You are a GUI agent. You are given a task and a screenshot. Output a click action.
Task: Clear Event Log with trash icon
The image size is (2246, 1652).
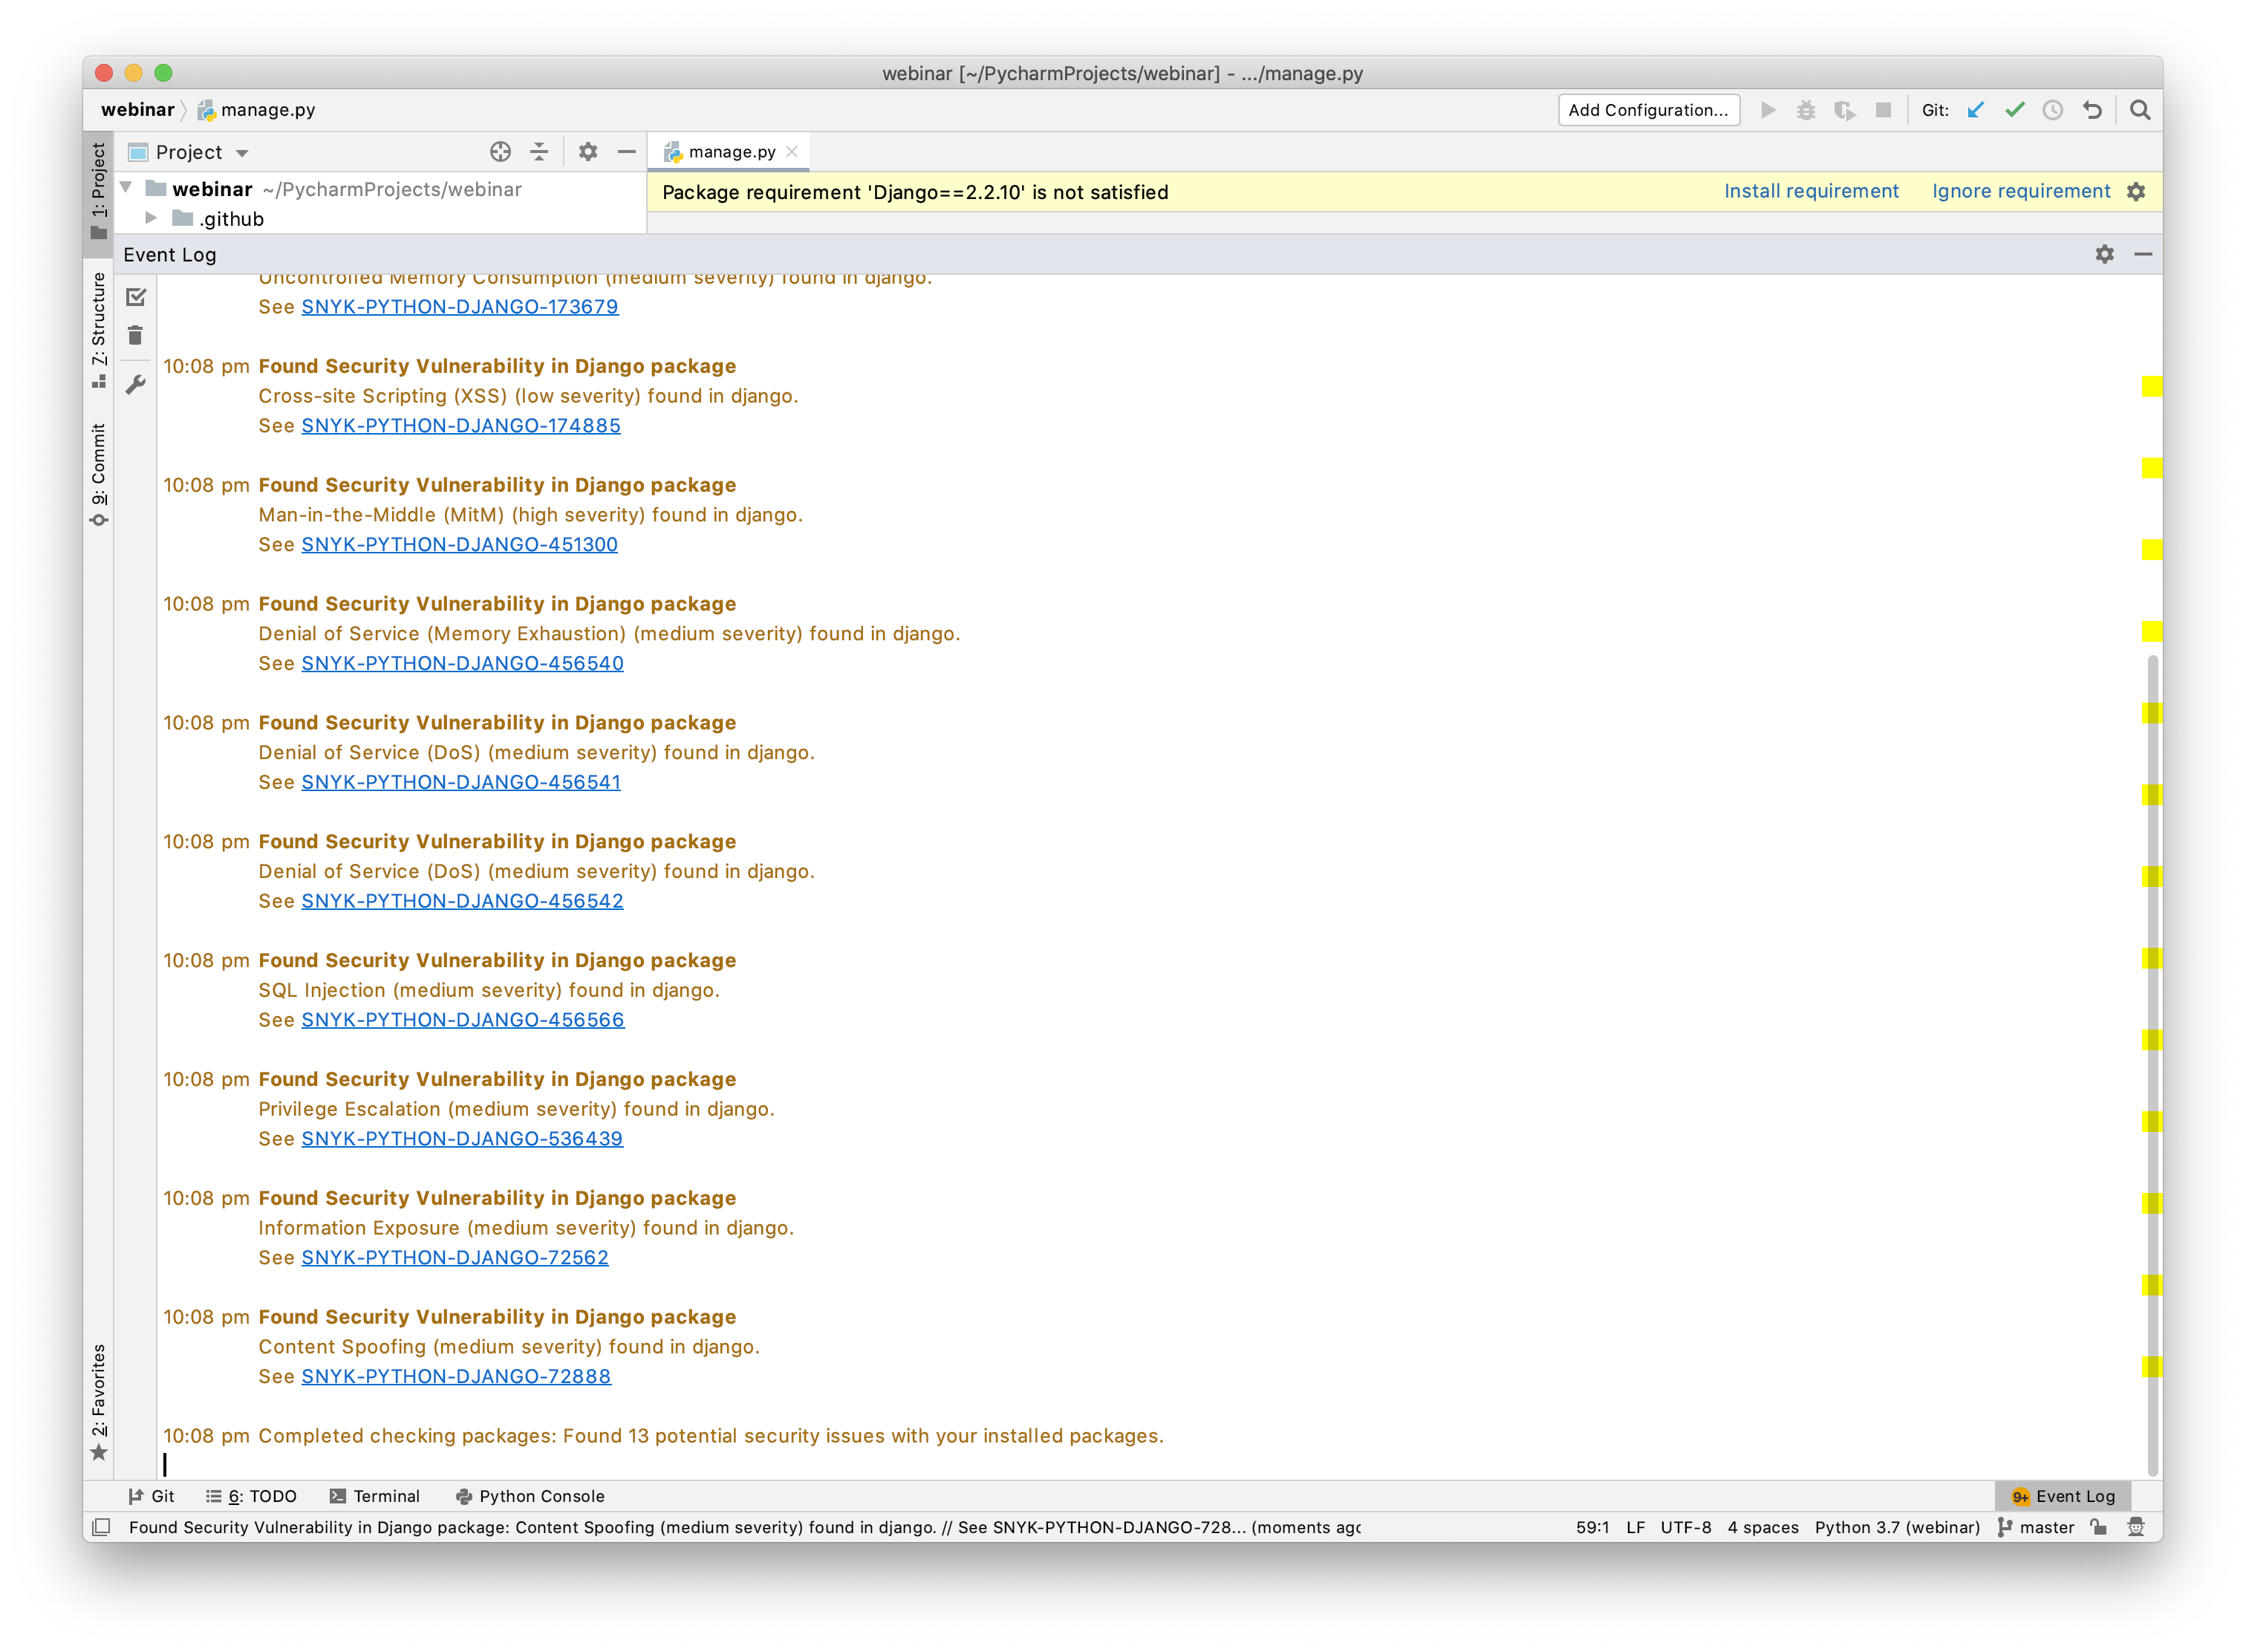coord(136,336)
